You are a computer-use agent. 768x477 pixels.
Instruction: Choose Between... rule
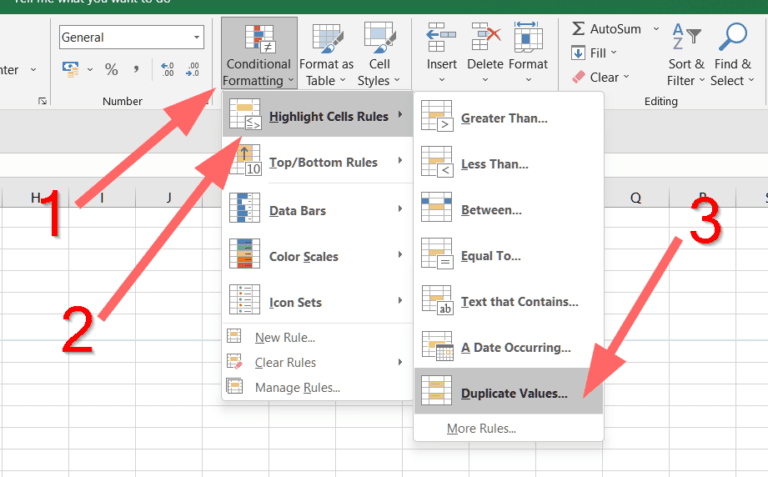(508, 210)
